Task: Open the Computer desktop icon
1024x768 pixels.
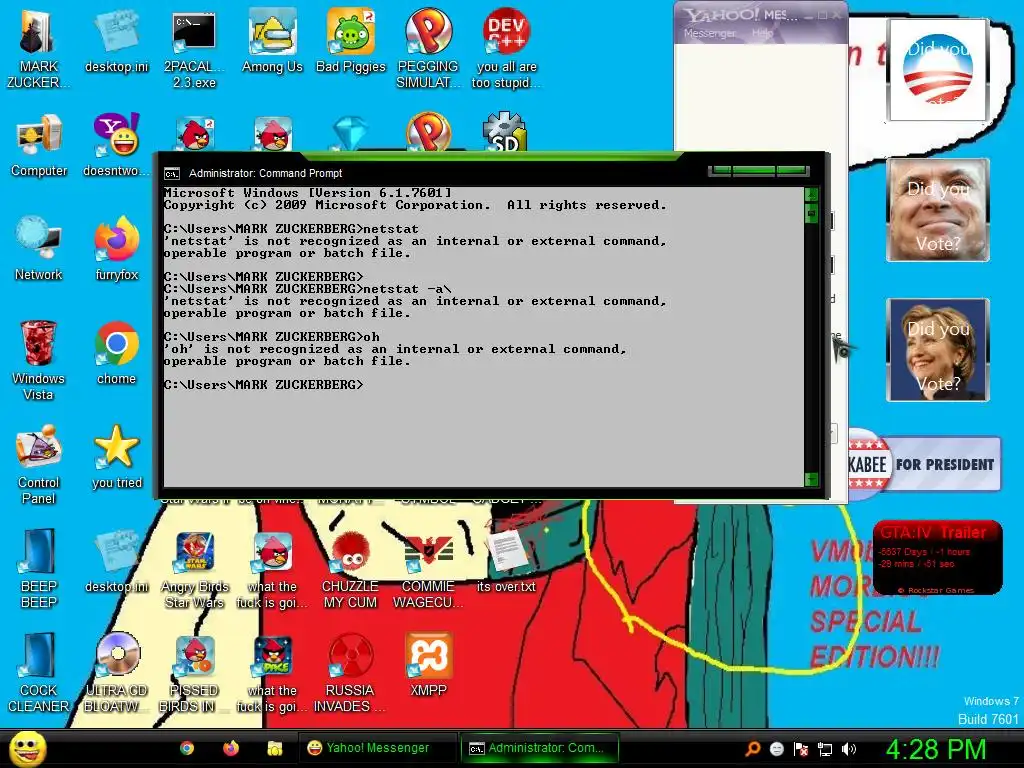Action: 39,145
